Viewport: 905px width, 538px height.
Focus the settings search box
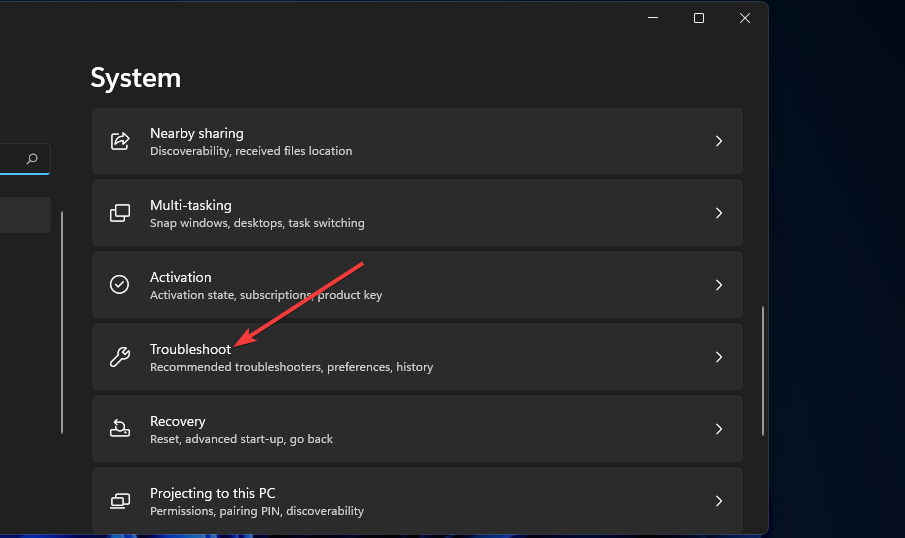[x=12, y=159]
